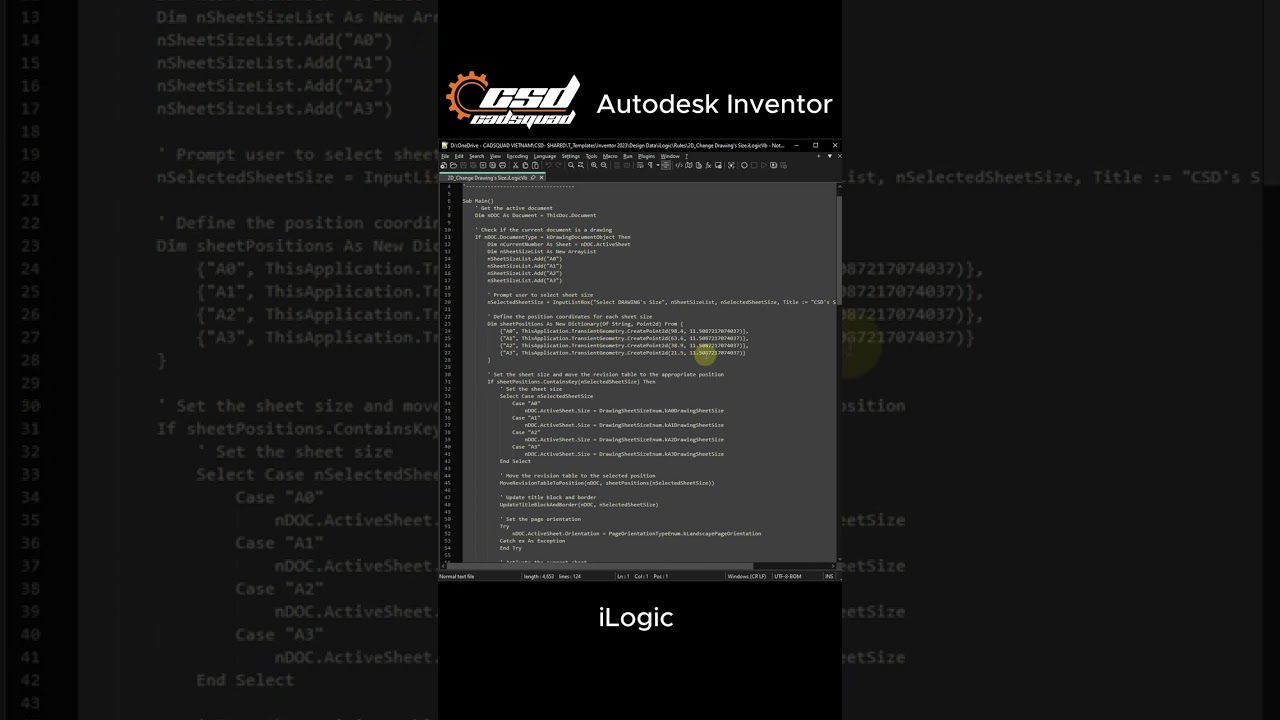
Task: Click the Cut scissors icon
Action: coord(515,165)
